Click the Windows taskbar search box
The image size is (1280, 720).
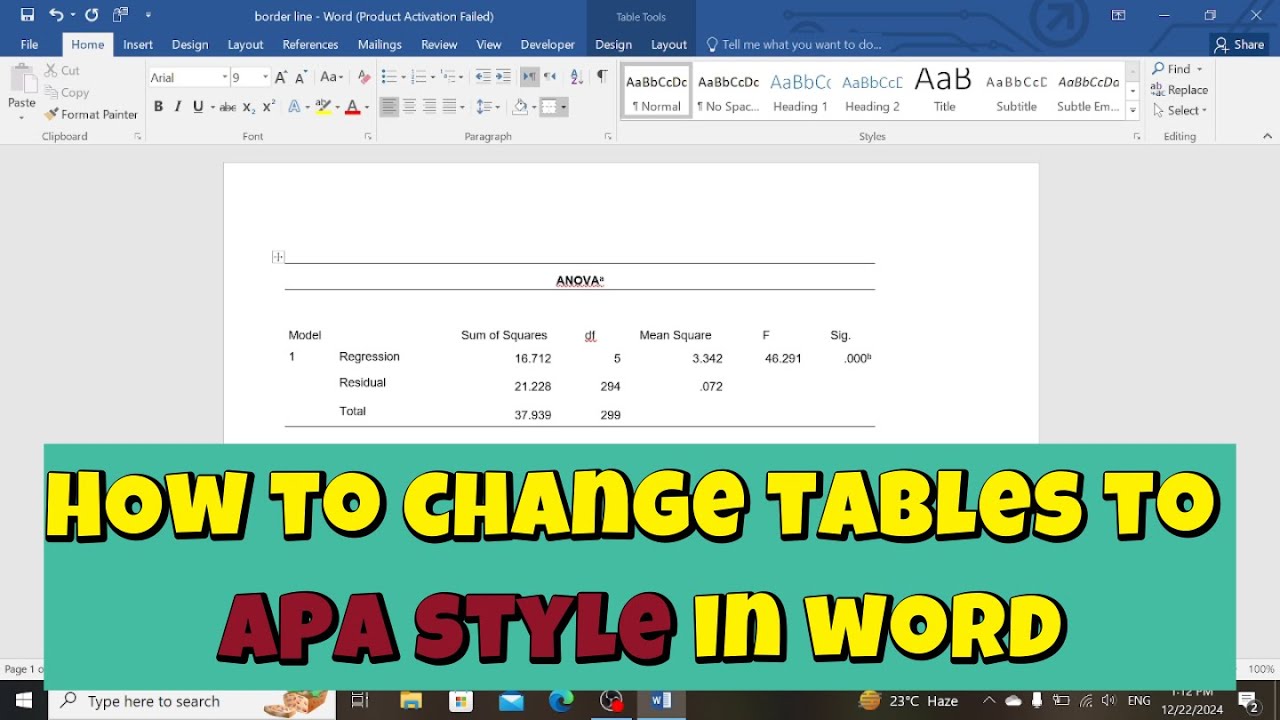coord(190,701)
